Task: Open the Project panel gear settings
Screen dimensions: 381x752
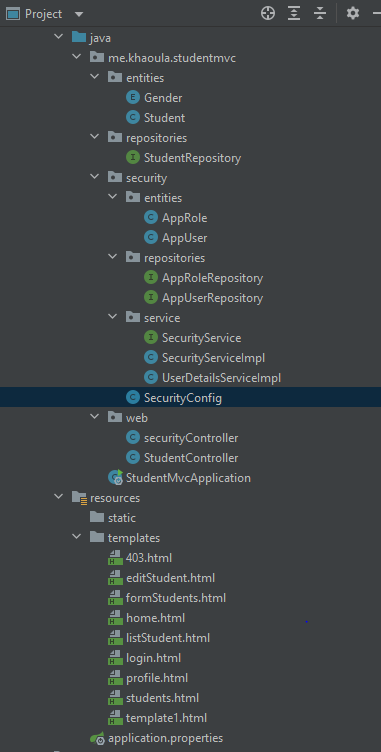Action: pos(353,13)
